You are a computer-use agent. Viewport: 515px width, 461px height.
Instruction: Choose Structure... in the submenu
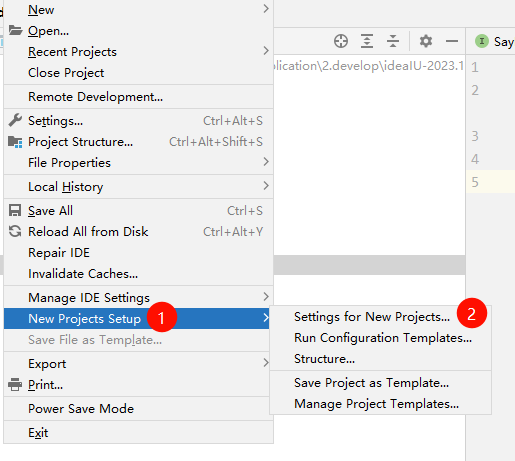click(380, 359)
